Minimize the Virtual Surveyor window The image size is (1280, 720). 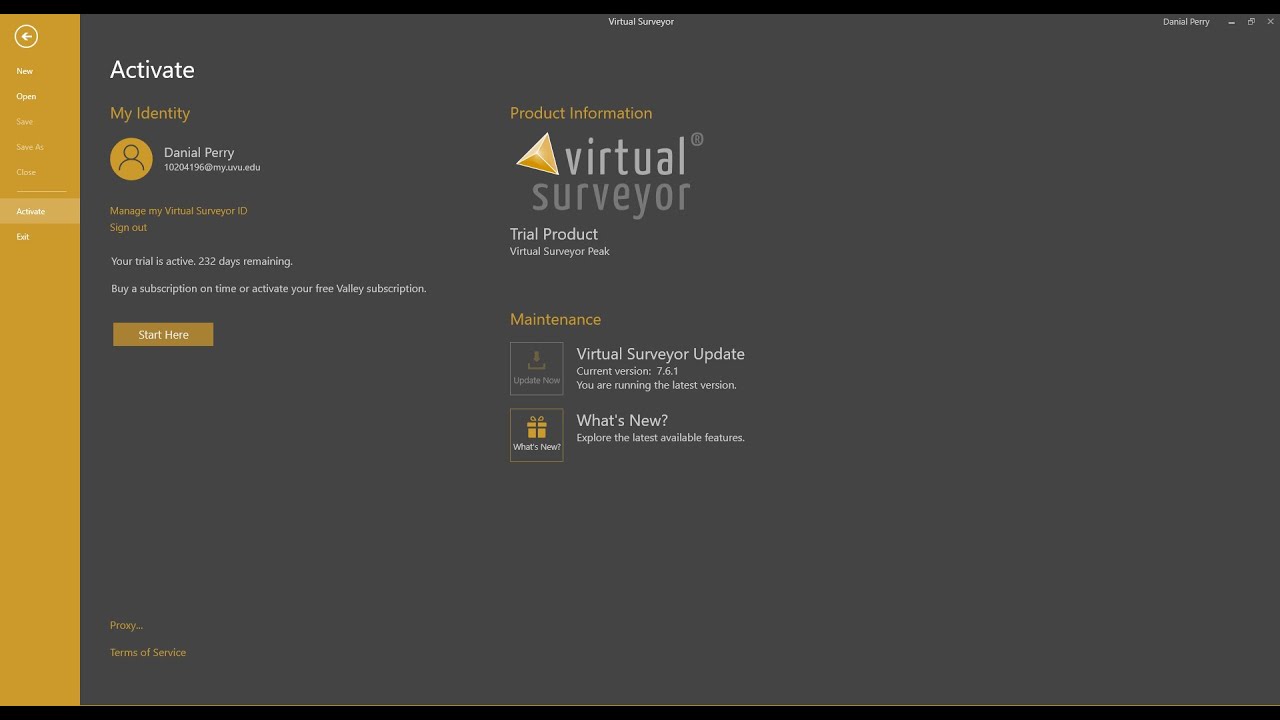coord(1231,22)
